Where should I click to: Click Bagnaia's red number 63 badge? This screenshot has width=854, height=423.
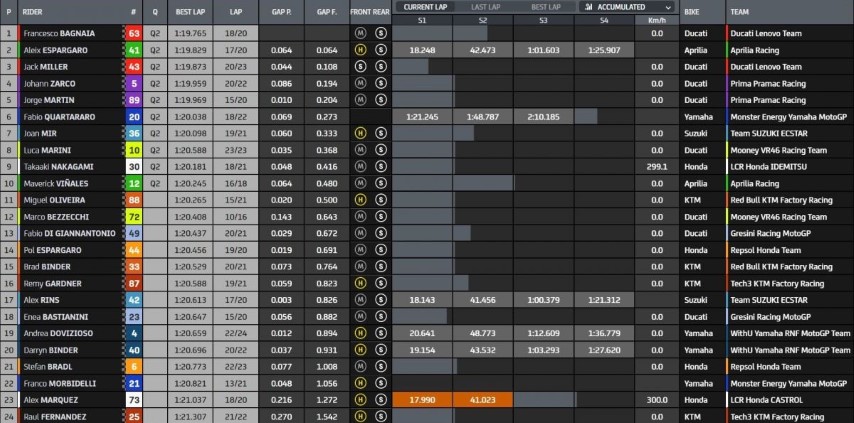pos(134,33)
